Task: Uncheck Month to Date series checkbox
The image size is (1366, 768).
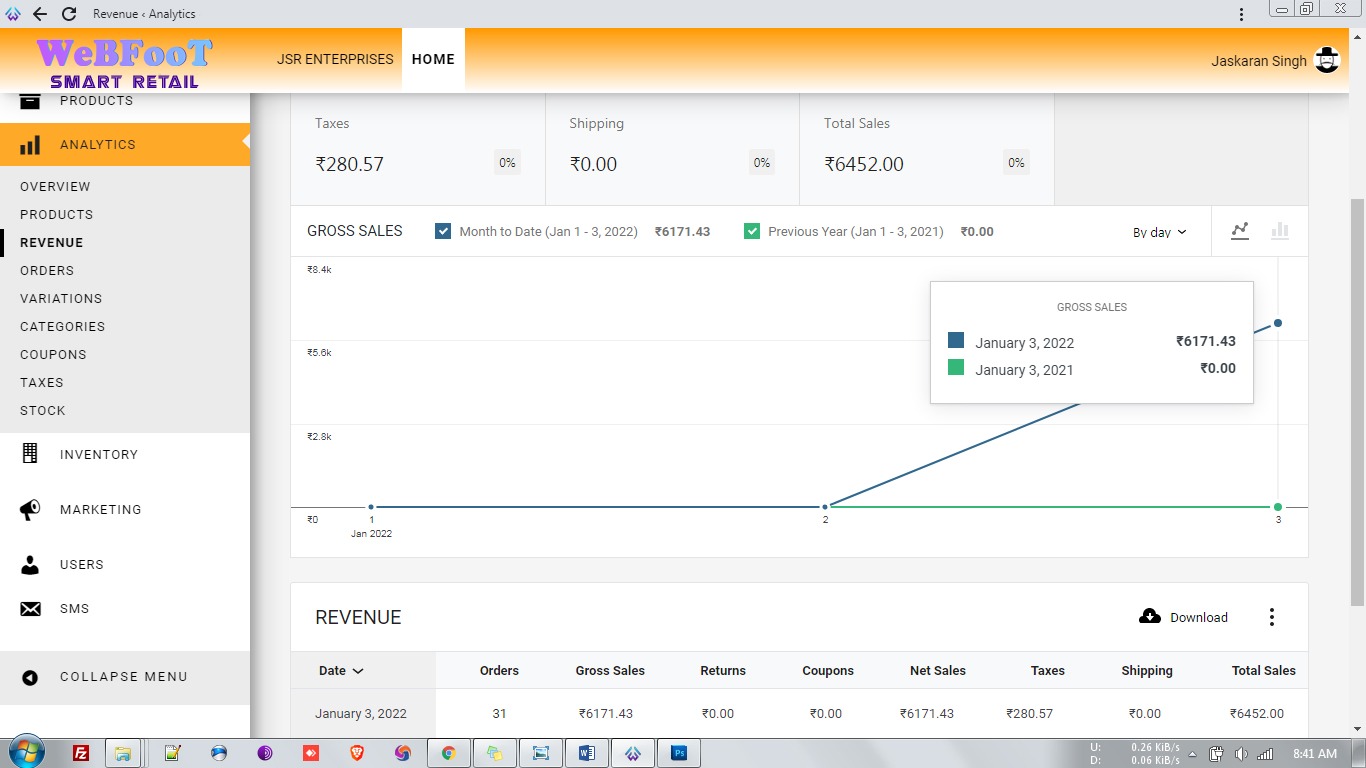Action: click(443, 231)
